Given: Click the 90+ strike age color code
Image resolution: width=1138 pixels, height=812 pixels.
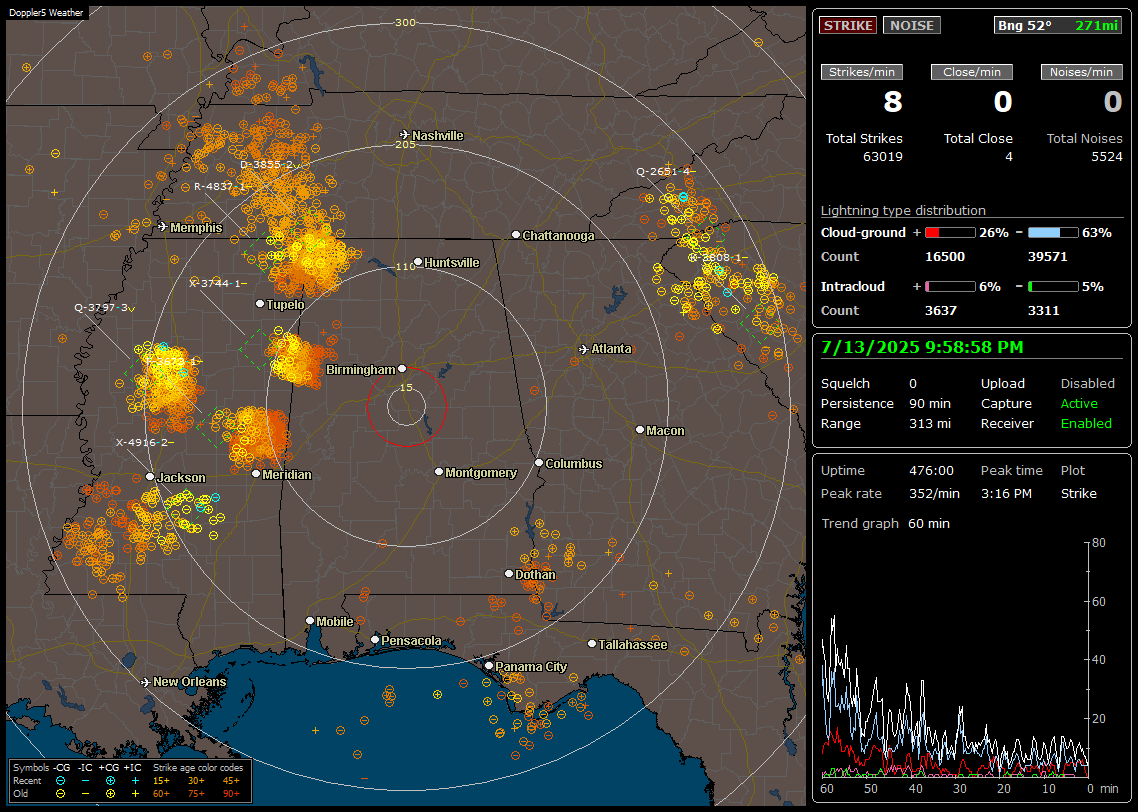Looking at the screenshot, I should coord(231,794).
